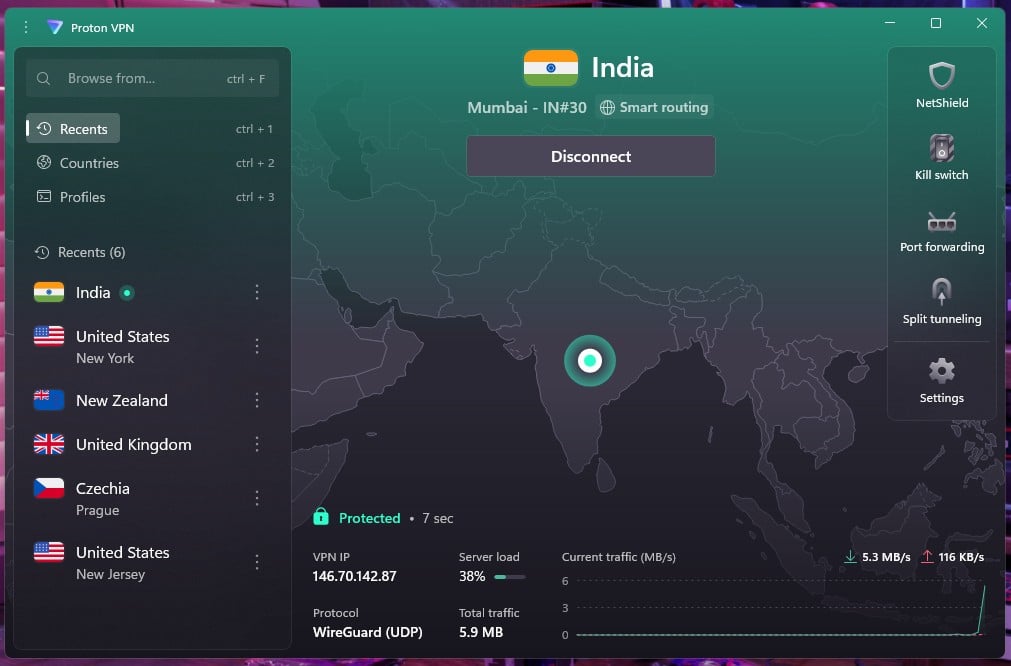Minimize the Proton VPN window
The image size is (1011, 666).
tap(890, 23)
